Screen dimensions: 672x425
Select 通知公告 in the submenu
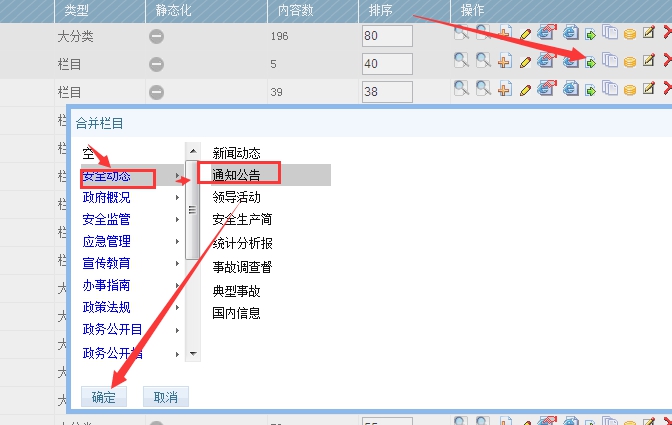(x=236, y=175)
